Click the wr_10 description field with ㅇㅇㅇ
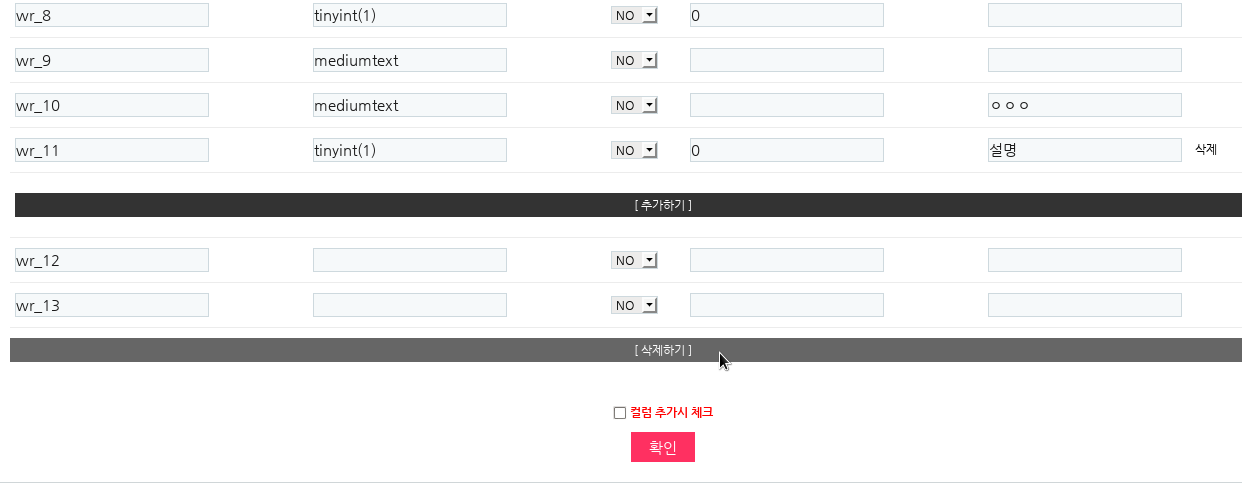The image size is (1242, 492). (1084, 105)
